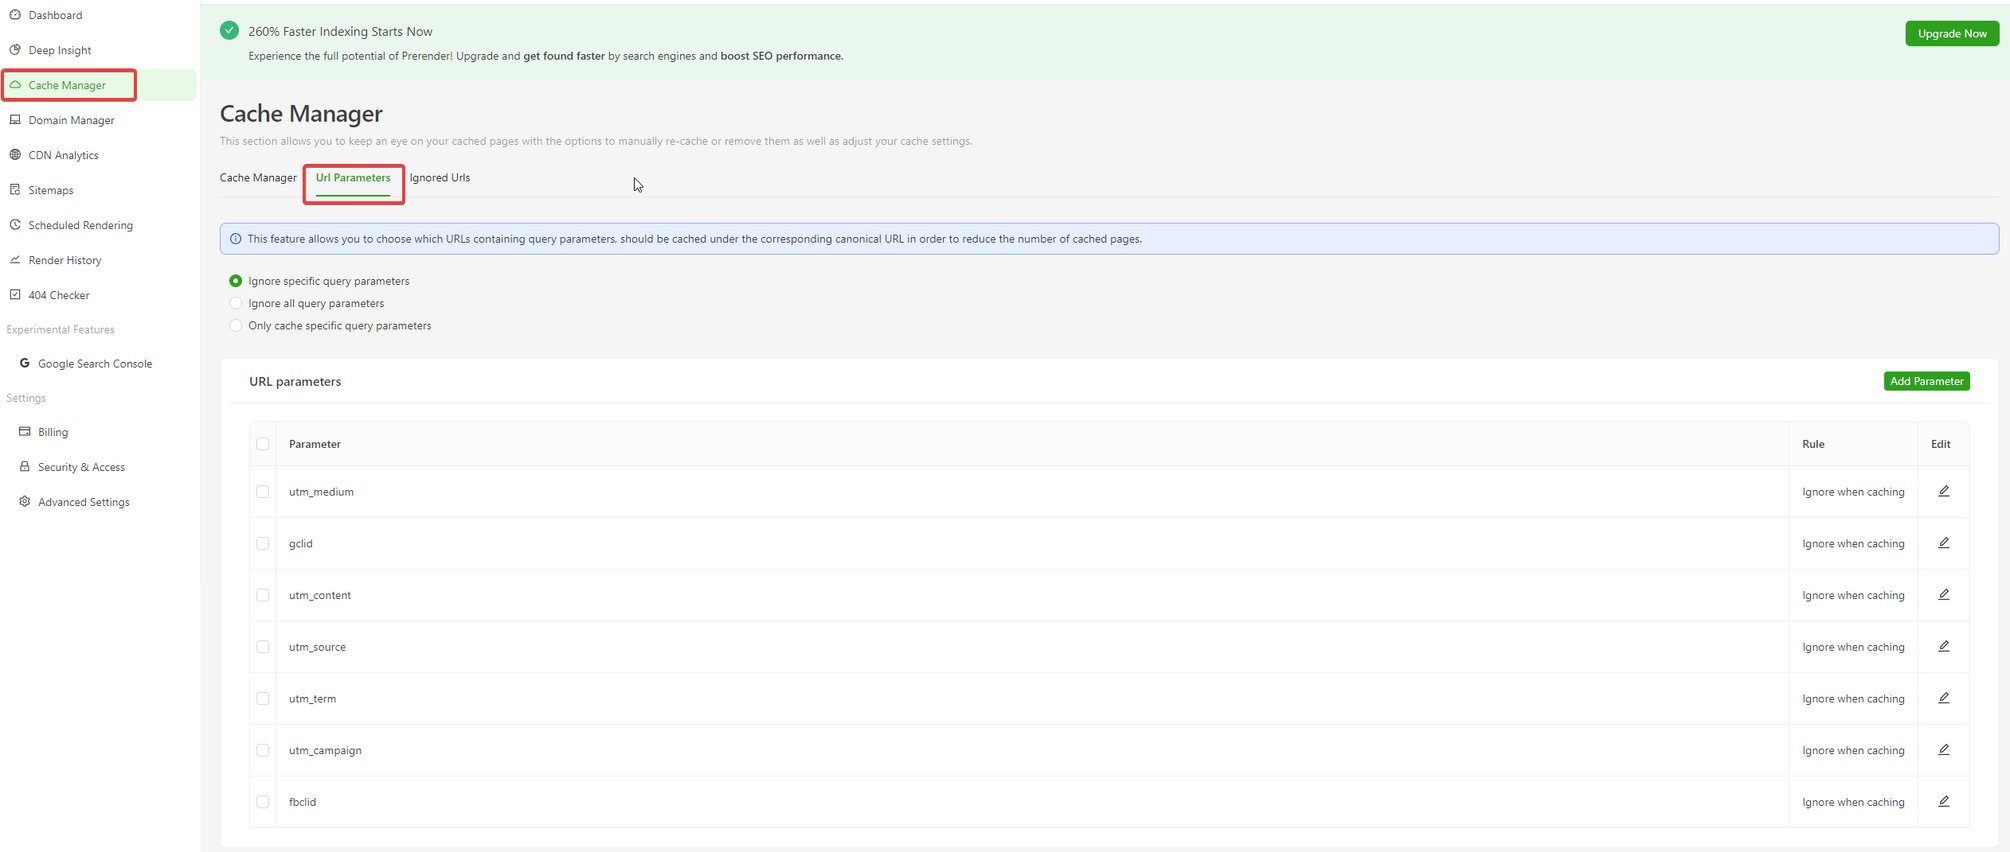The image size is (2010, 852).
Task: Click the Render History chart icon
Action: click(x=15, y=260)
